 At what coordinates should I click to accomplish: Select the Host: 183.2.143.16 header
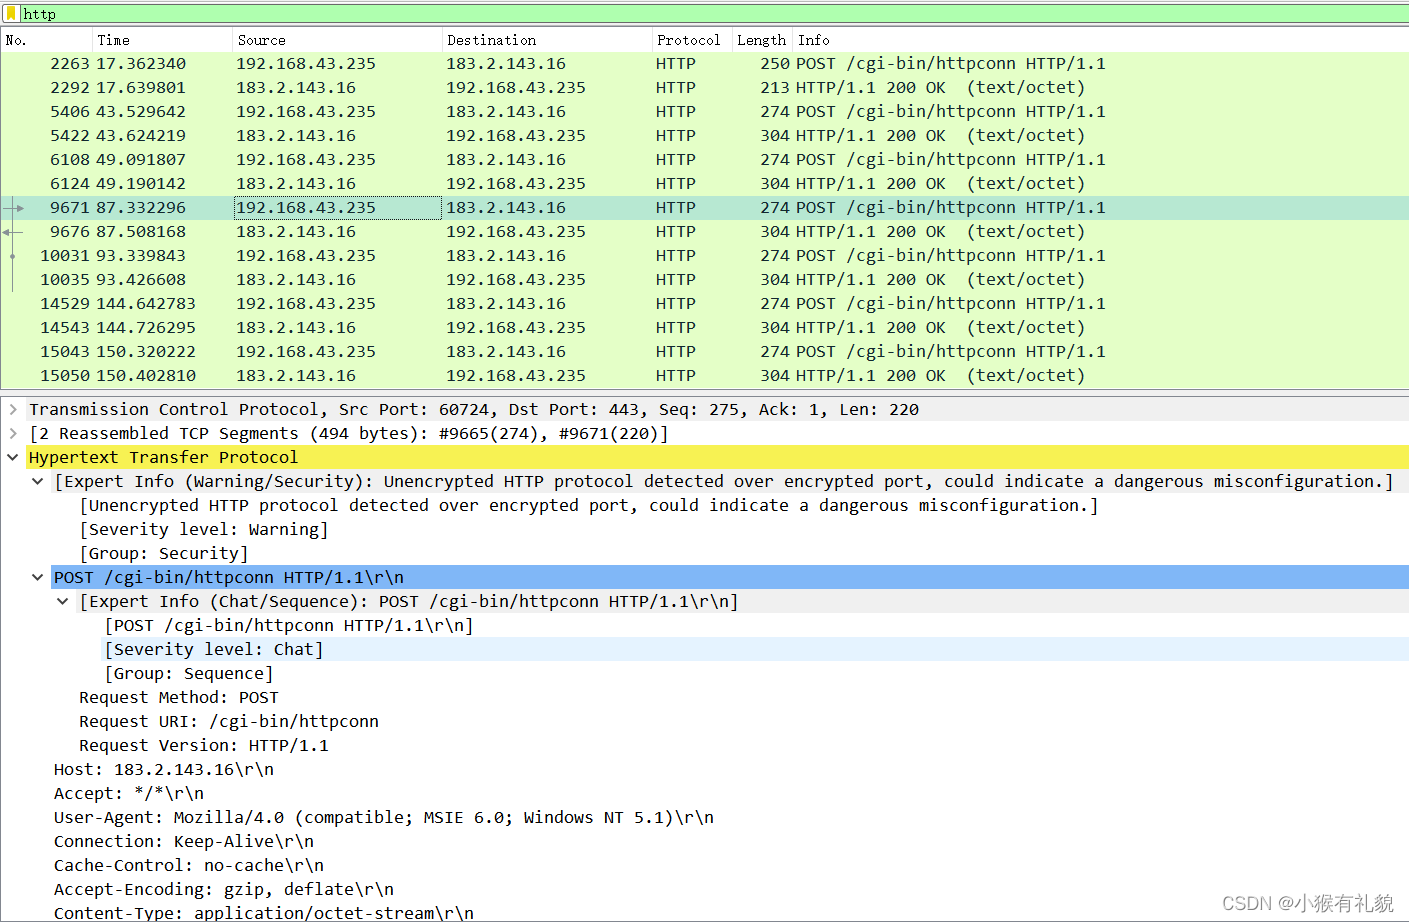point(164,769)
